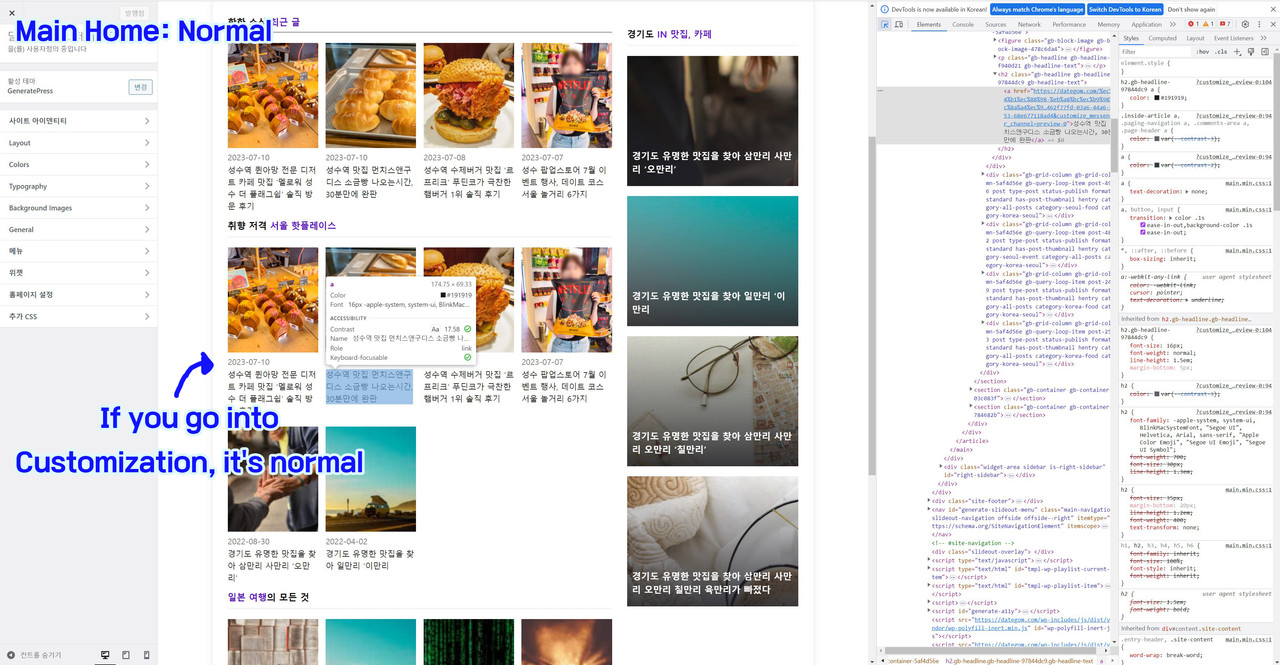This screenshot has height=665, width=1280.
Task: Click Switch DevTools to Korean button
Action: point(1124,9)
